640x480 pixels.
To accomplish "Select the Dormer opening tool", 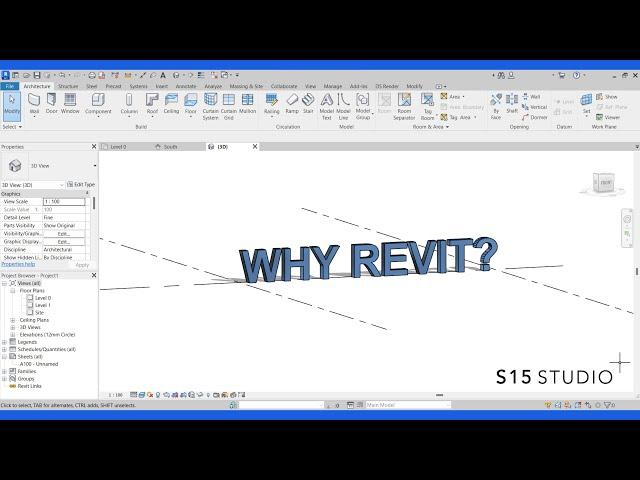I will [x=535, y=117].
